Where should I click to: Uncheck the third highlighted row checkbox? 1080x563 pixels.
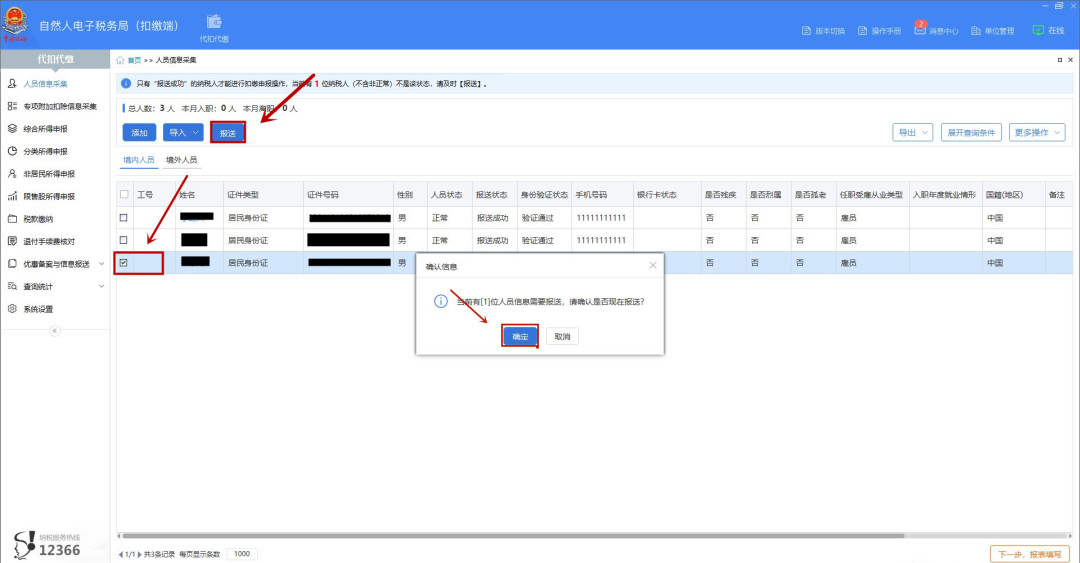124,263
